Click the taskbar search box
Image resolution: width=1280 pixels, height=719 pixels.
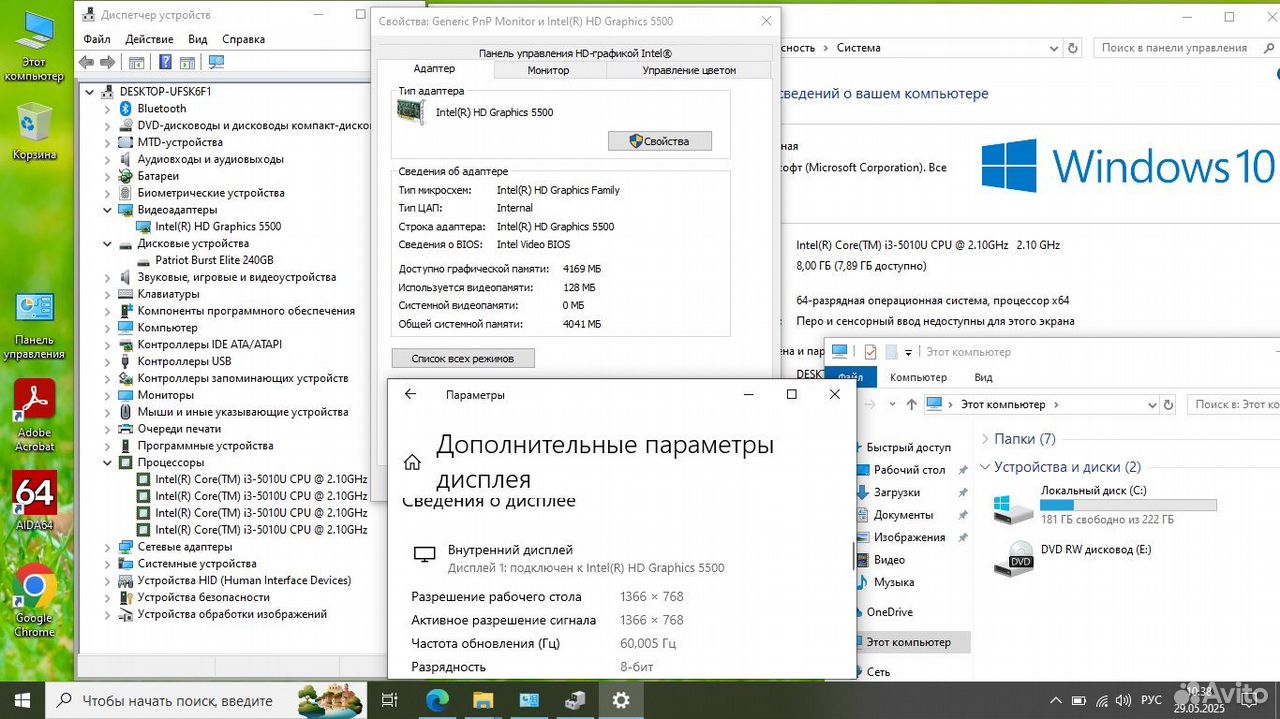coord(205,700)
